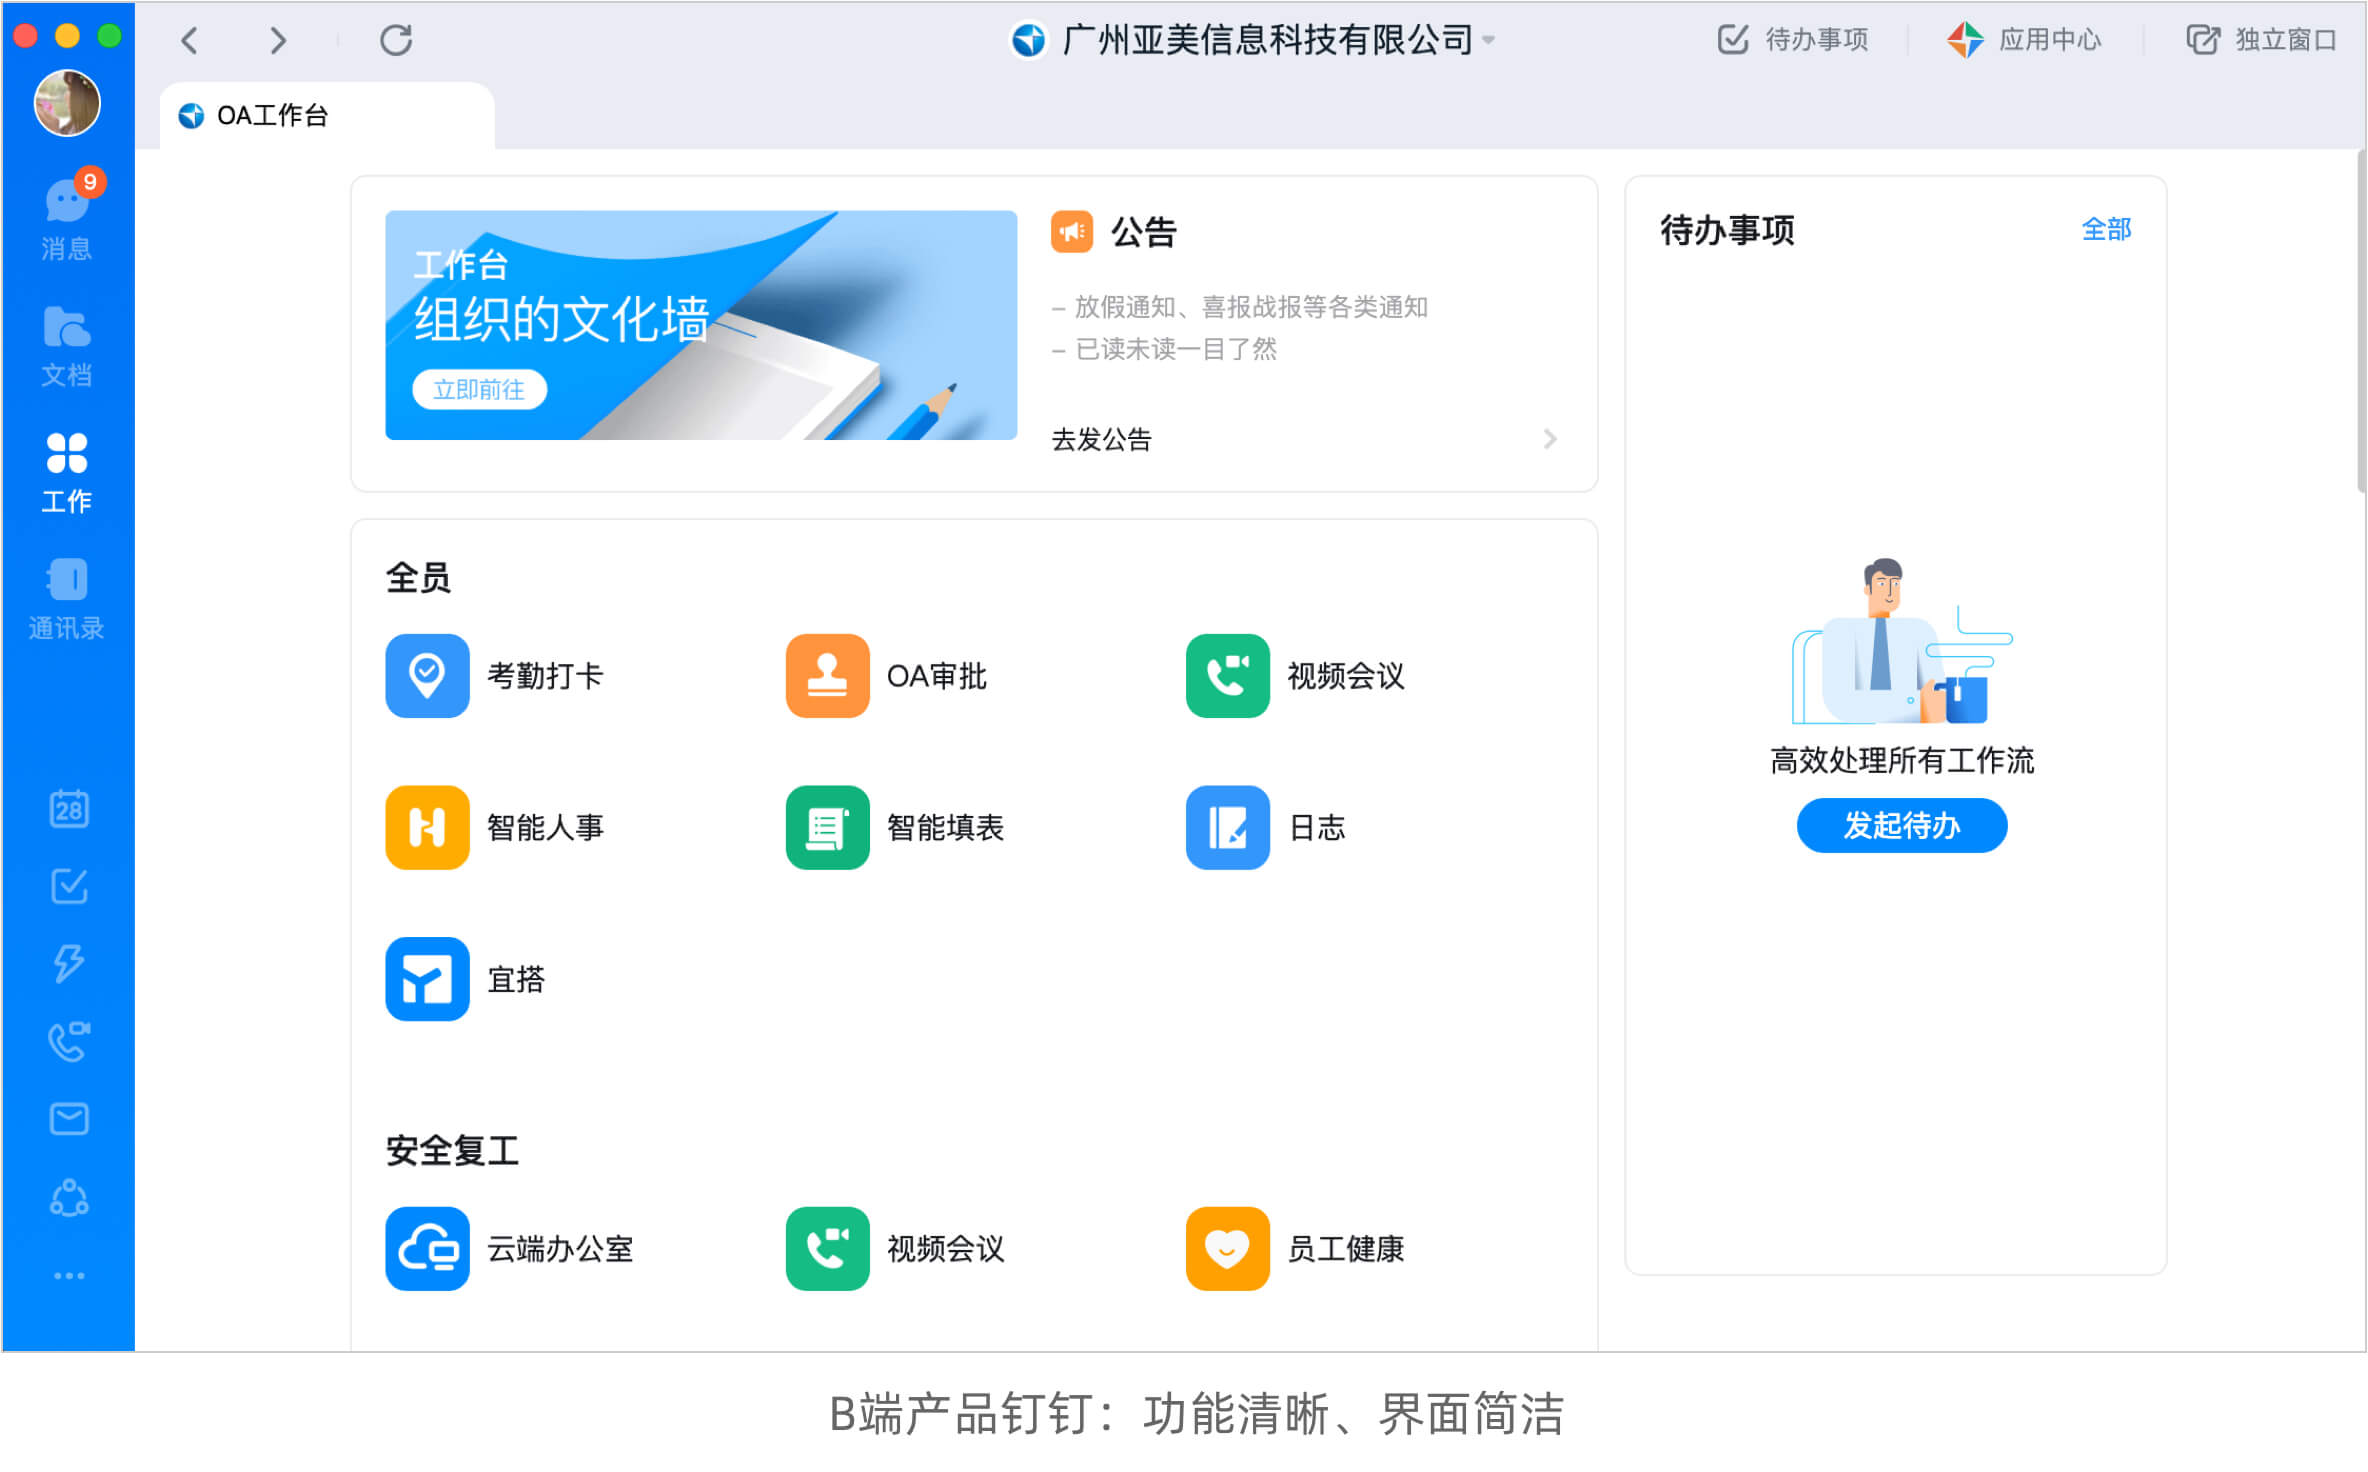Open the calendar icon in the sidebar
This screenshot has width=2368, height=1472.
point(69,809)
